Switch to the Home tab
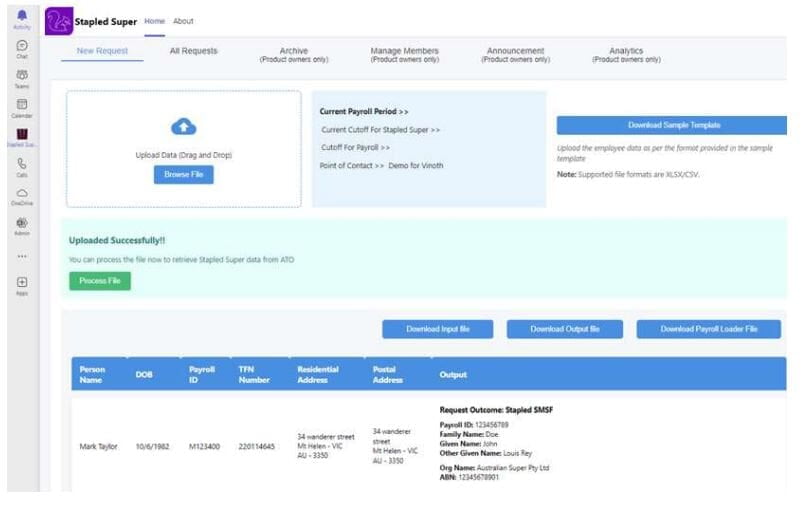The width and height of the screenshot is (803, 508). coord(155,21)
